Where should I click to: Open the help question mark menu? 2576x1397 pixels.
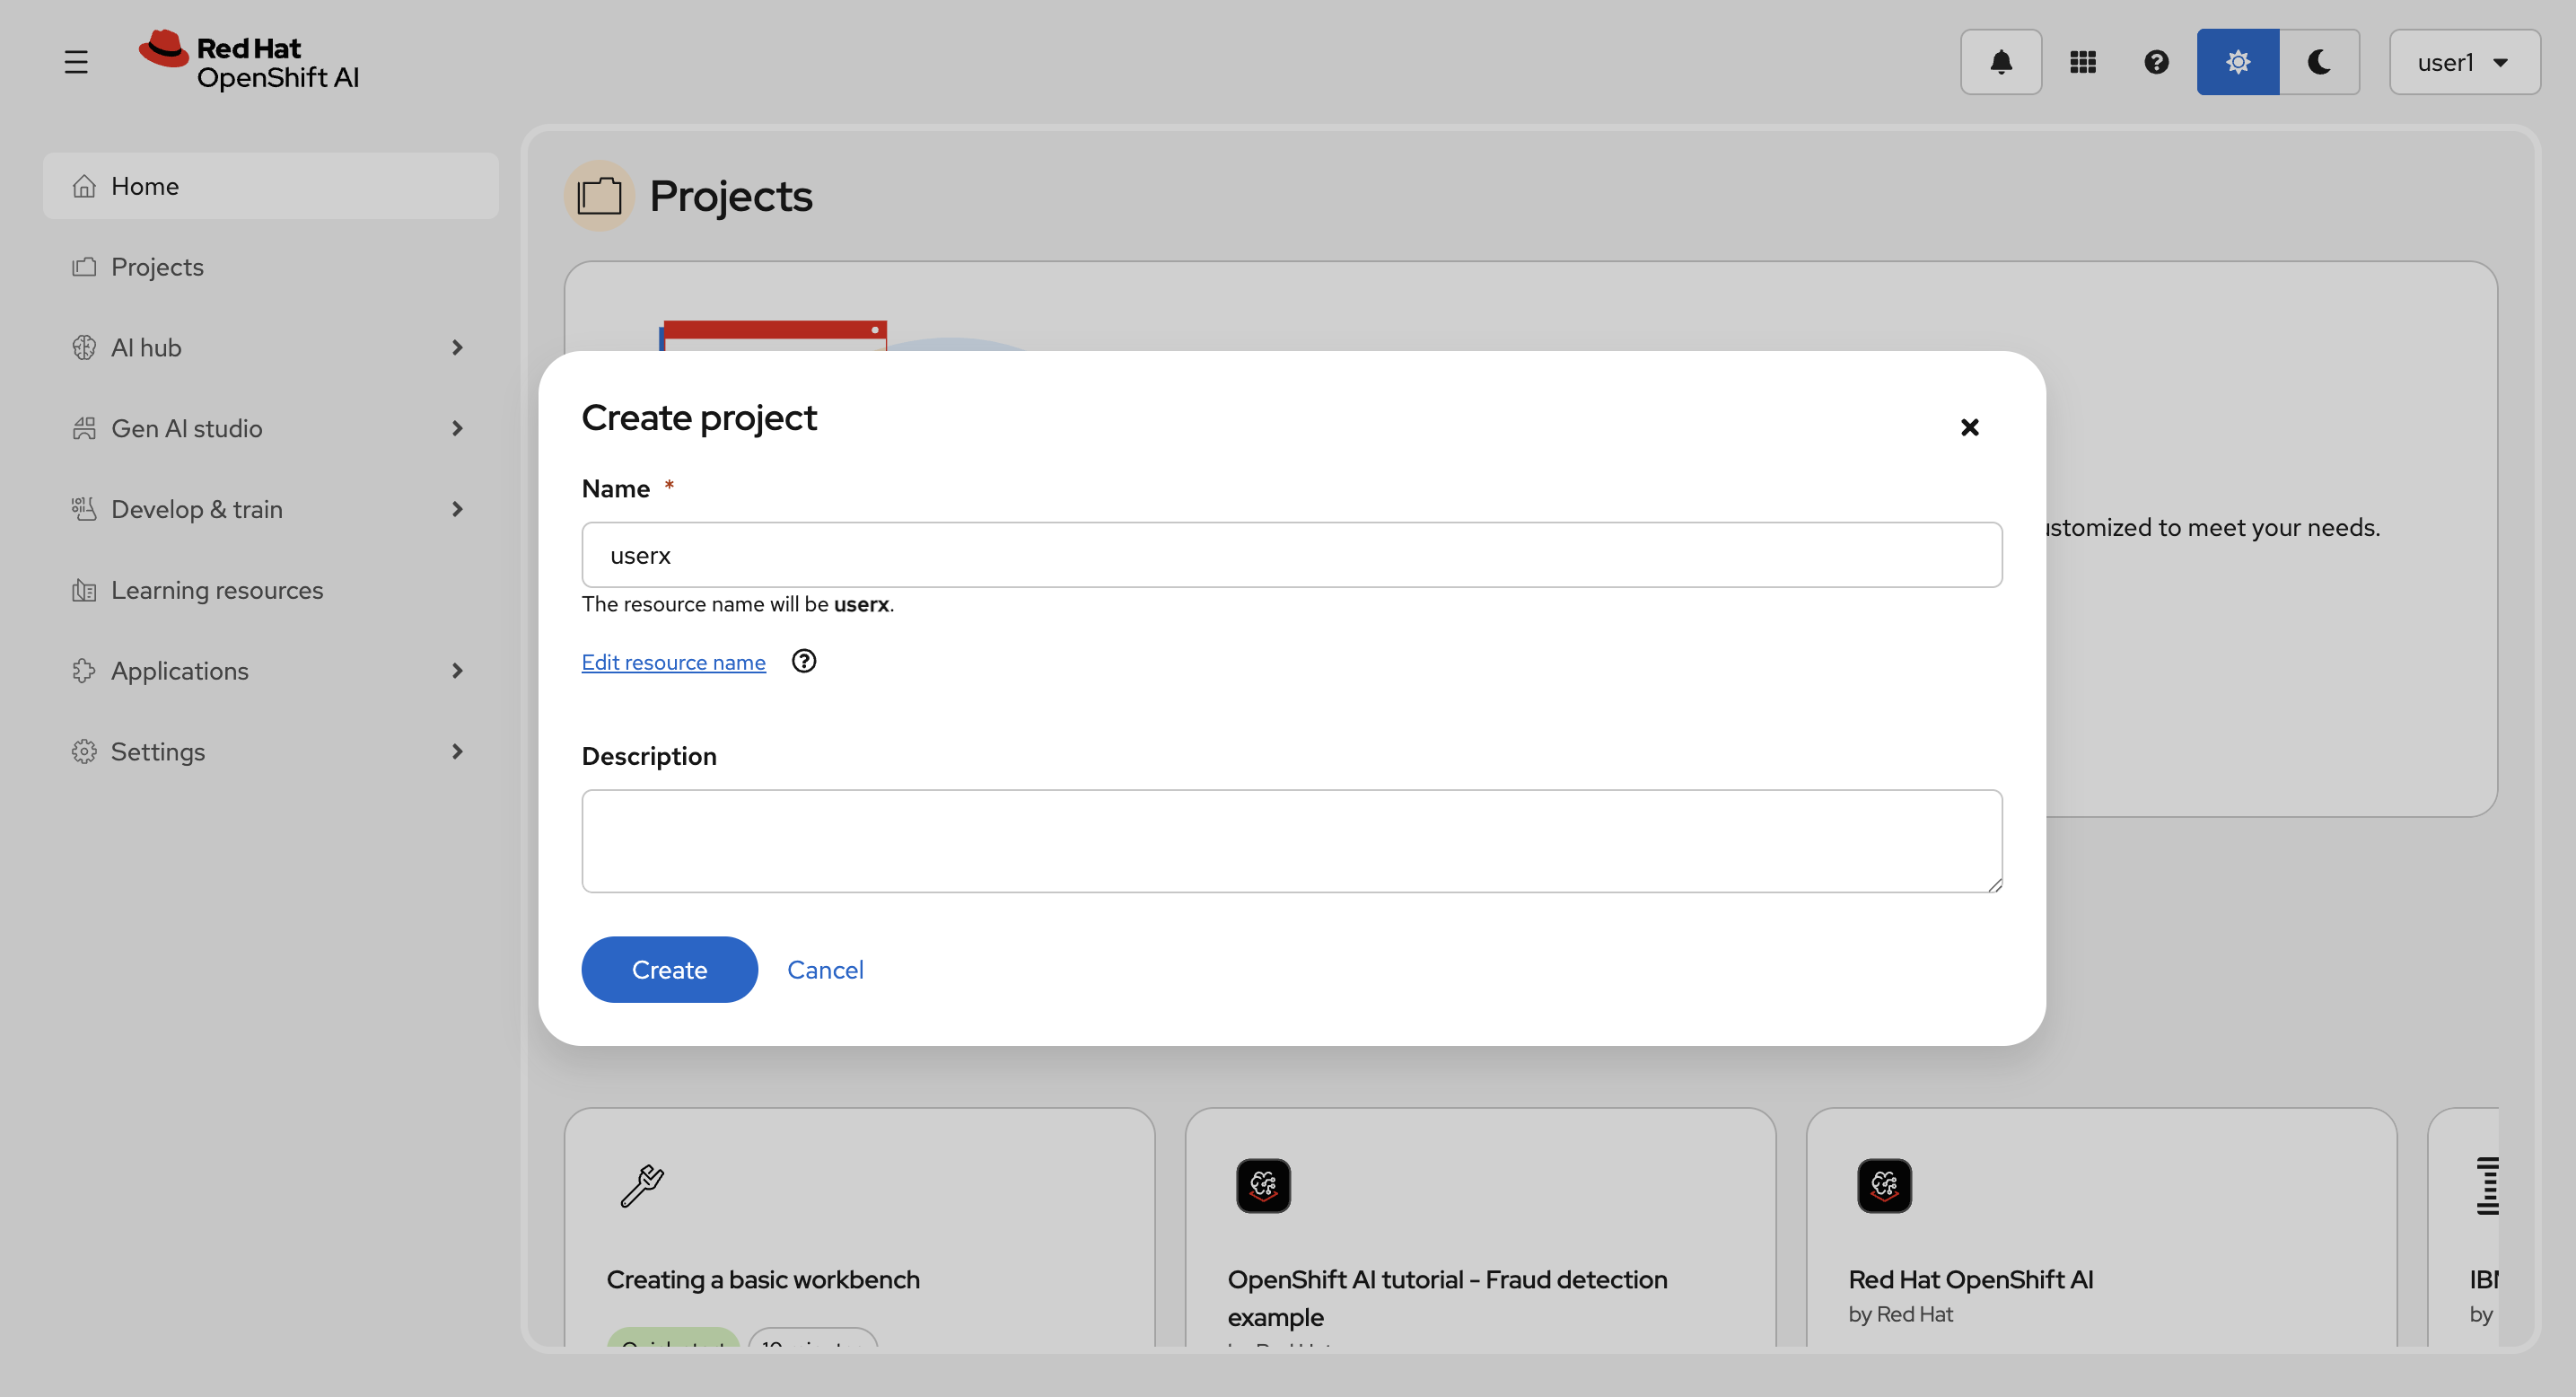(2156, 62)
